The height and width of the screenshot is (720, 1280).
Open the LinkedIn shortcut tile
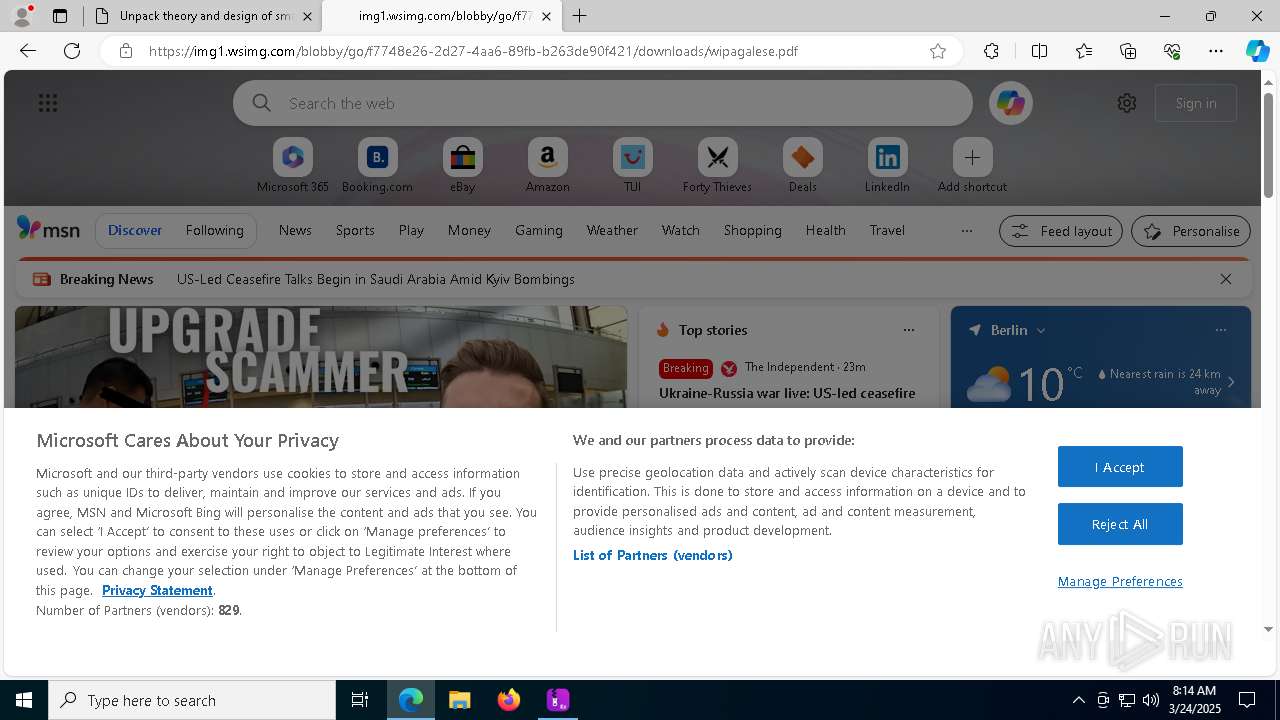tap(887, 166)
